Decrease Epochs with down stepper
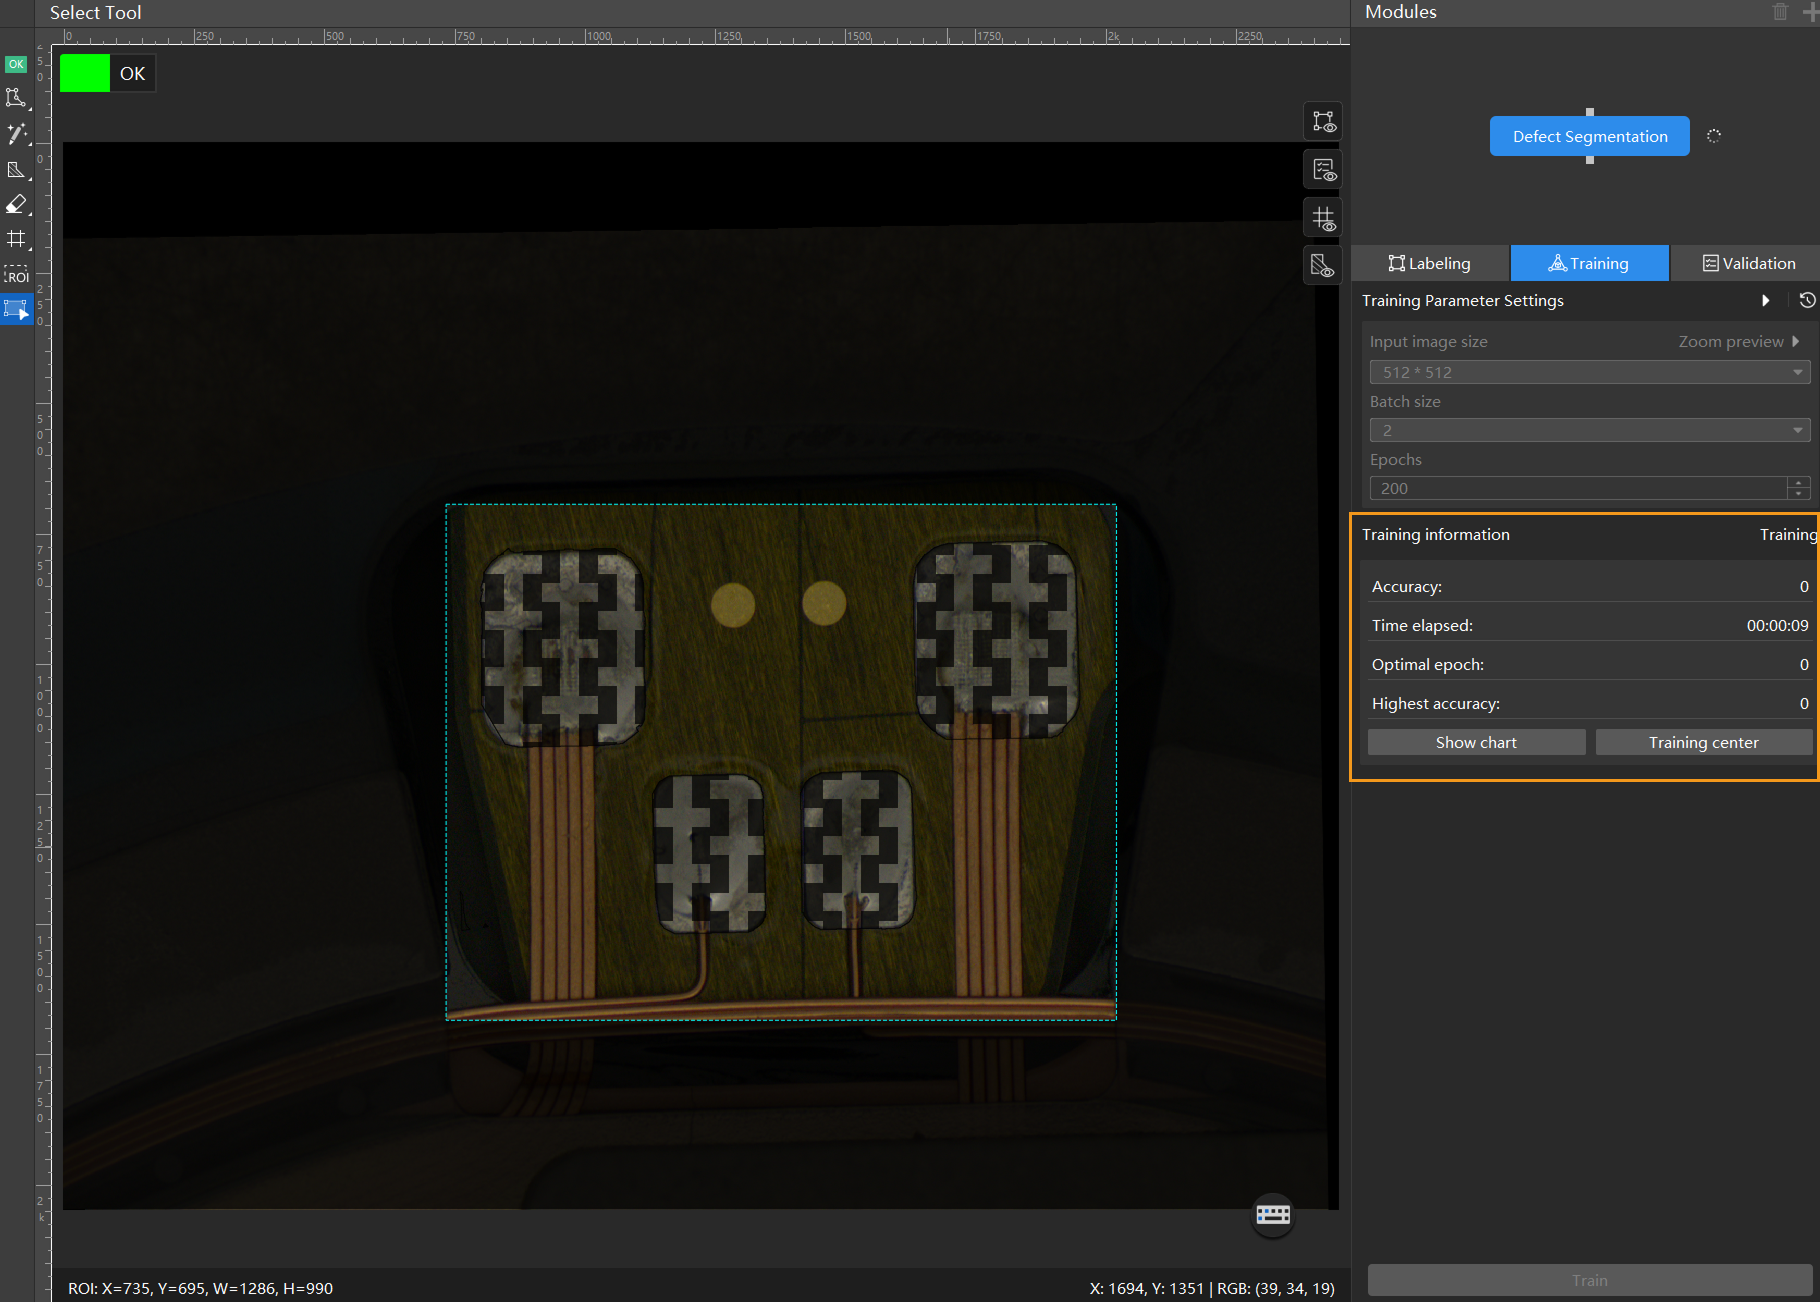This screenshot has height=1302, width=1820. pos(1799,494)
